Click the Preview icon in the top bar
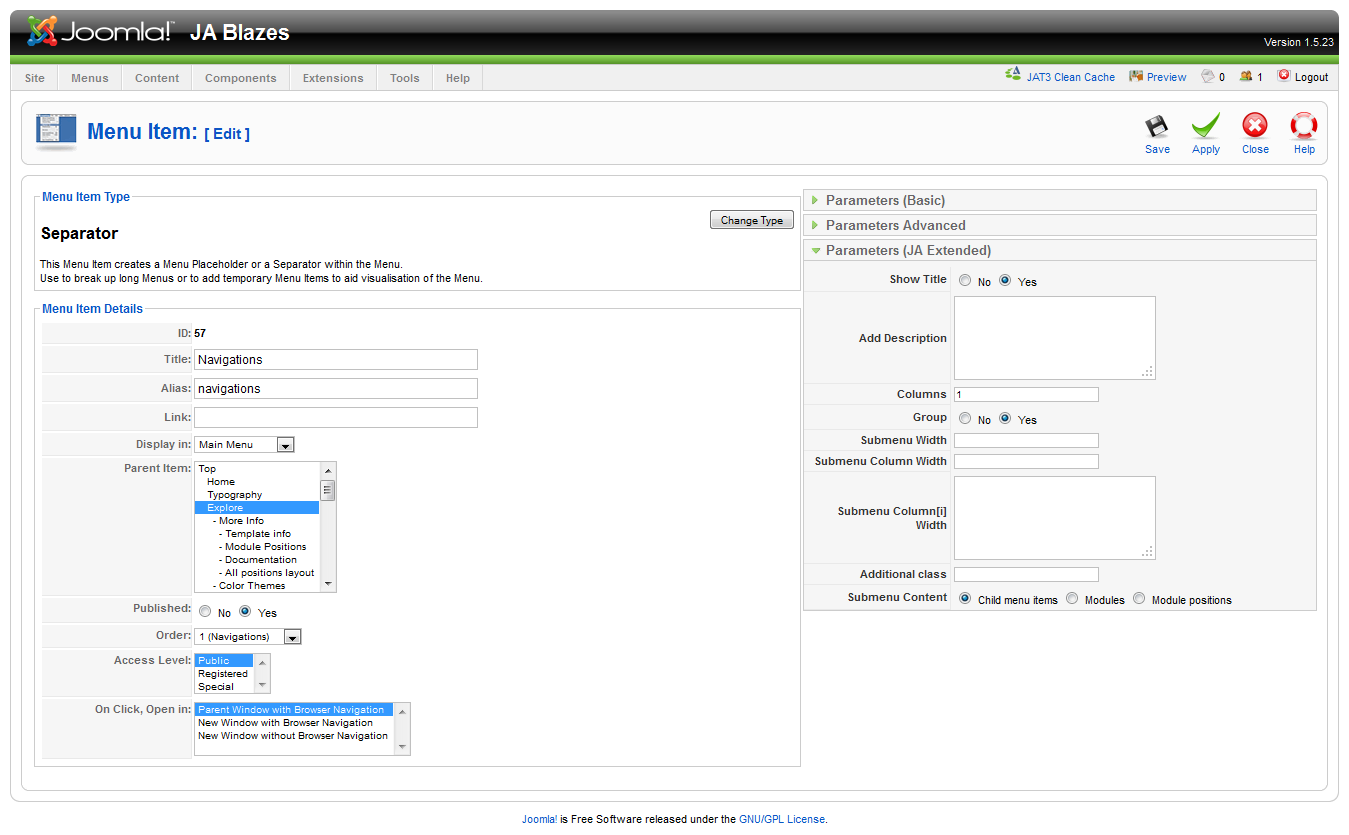1349x835 pixels. click(1136, 76)
